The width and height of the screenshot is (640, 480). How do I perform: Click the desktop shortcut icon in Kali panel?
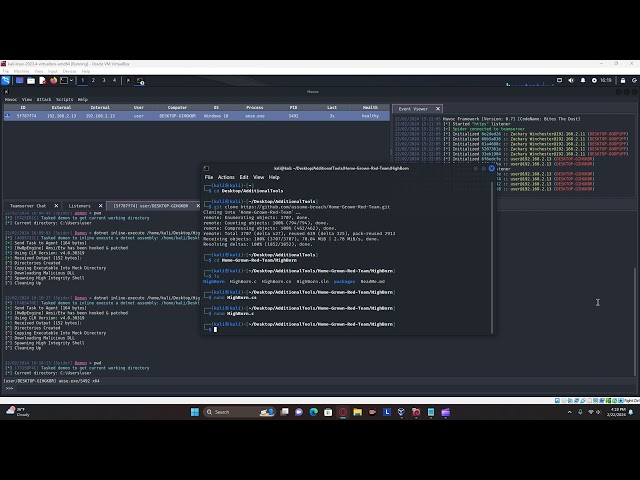[x=19, y=81]
